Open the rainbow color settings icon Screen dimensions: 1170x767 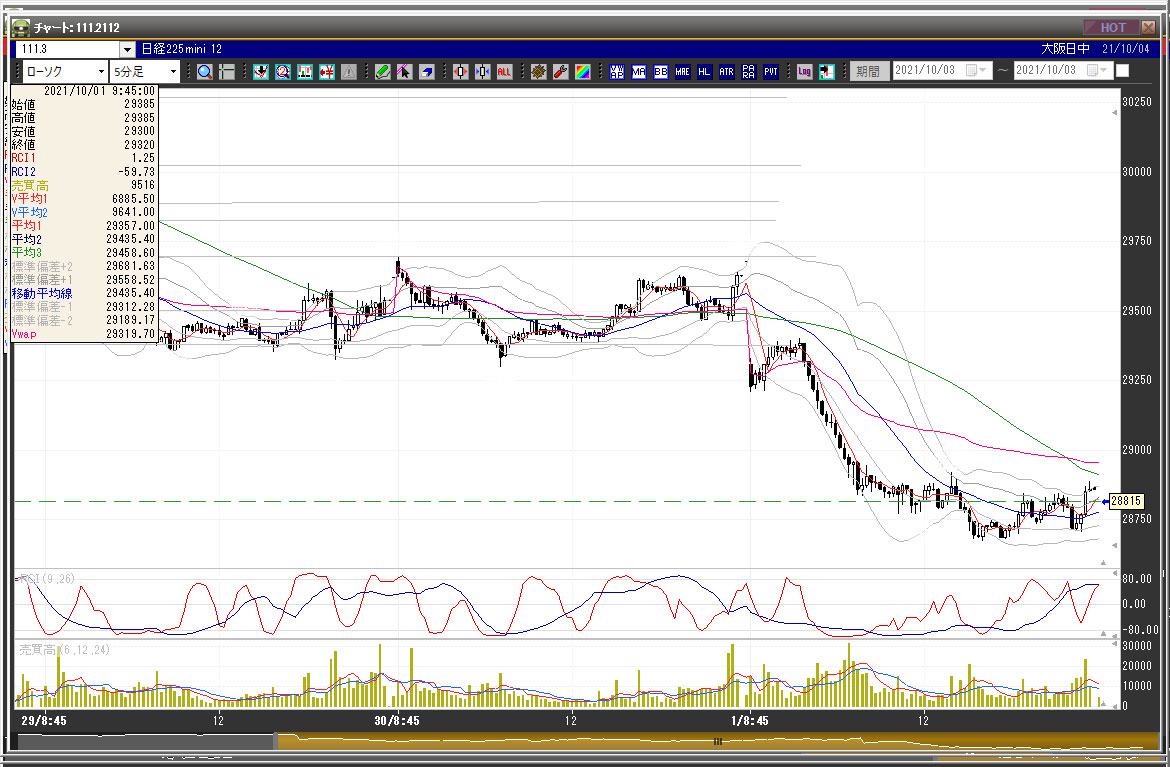point(583,72)
